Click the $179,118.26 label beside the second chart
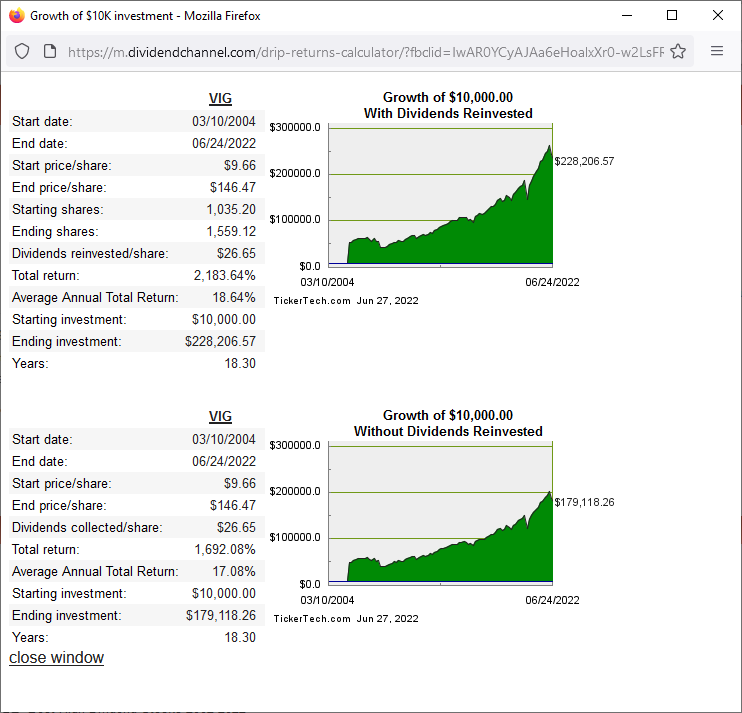742x713 pixels. pos(584,502)
